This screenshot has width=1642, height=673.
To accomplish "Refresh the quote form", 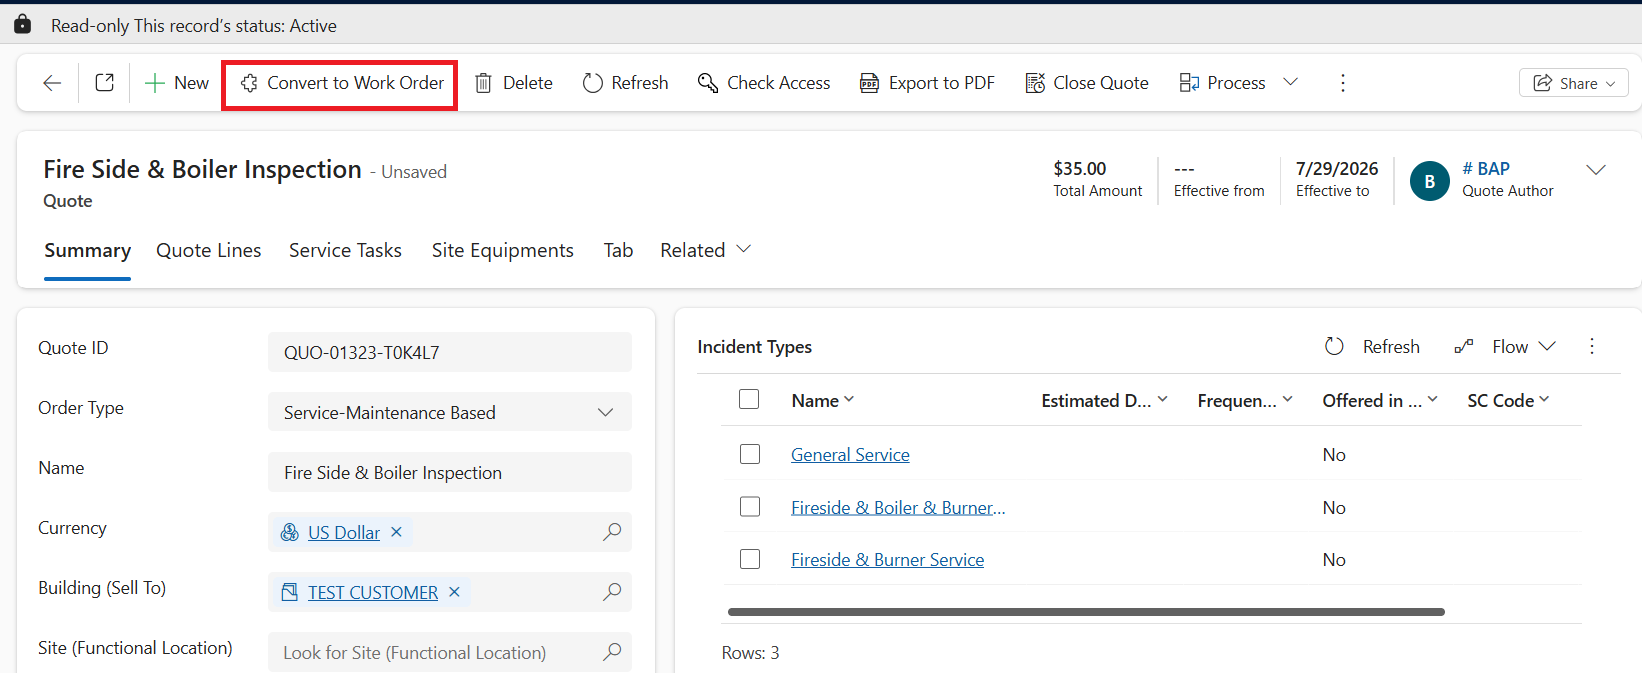I will coord(626,83).
